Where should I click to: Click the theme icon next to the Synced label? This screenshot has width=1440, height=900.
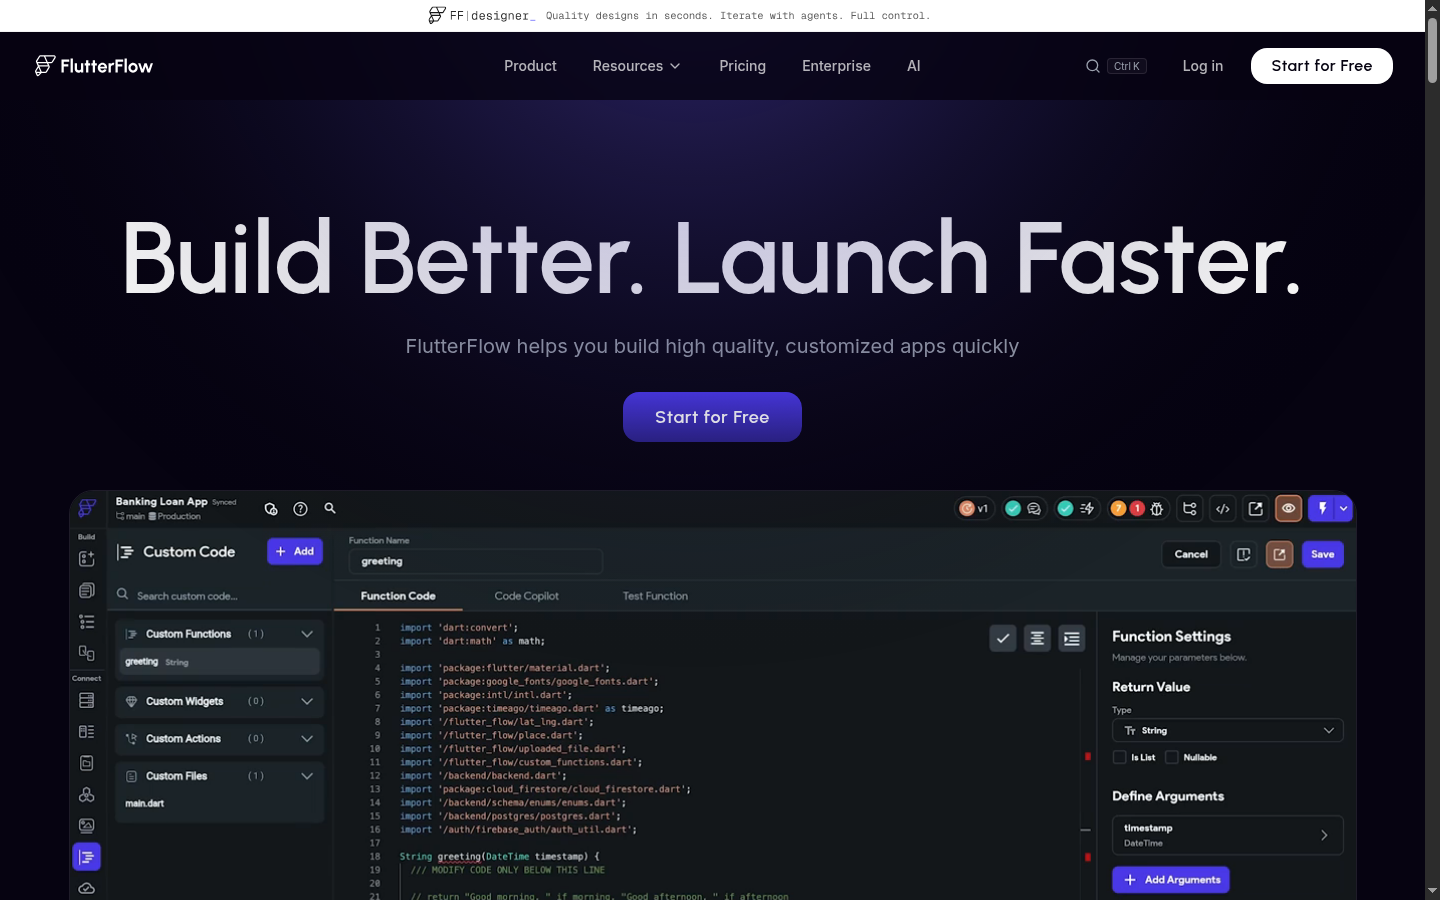point(271,509)
